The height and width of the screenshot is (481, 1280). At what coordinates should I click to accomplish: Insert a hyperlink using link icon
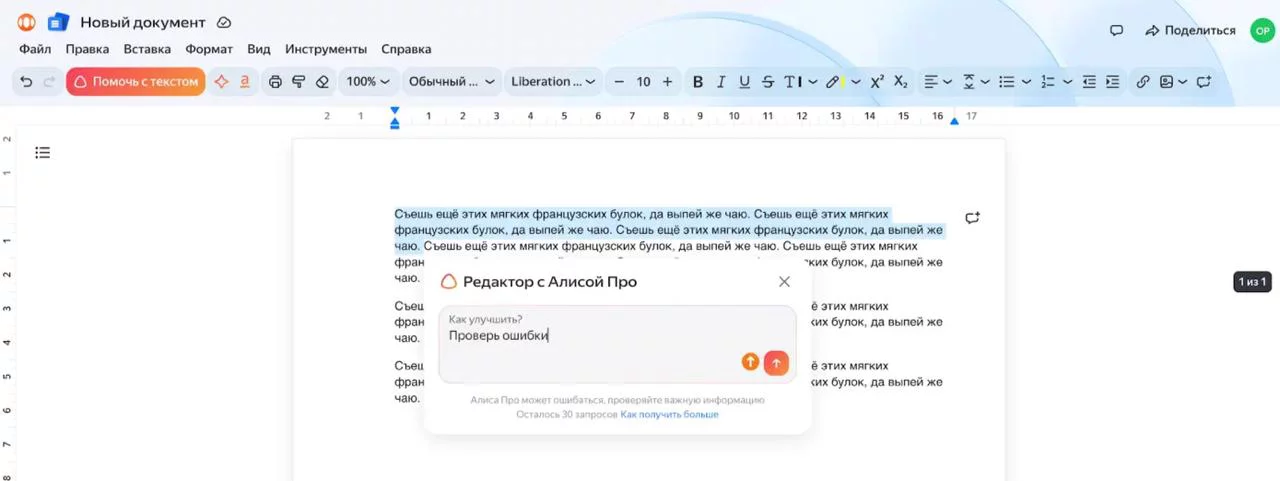pyautogui.click(x=1142, y=82)
